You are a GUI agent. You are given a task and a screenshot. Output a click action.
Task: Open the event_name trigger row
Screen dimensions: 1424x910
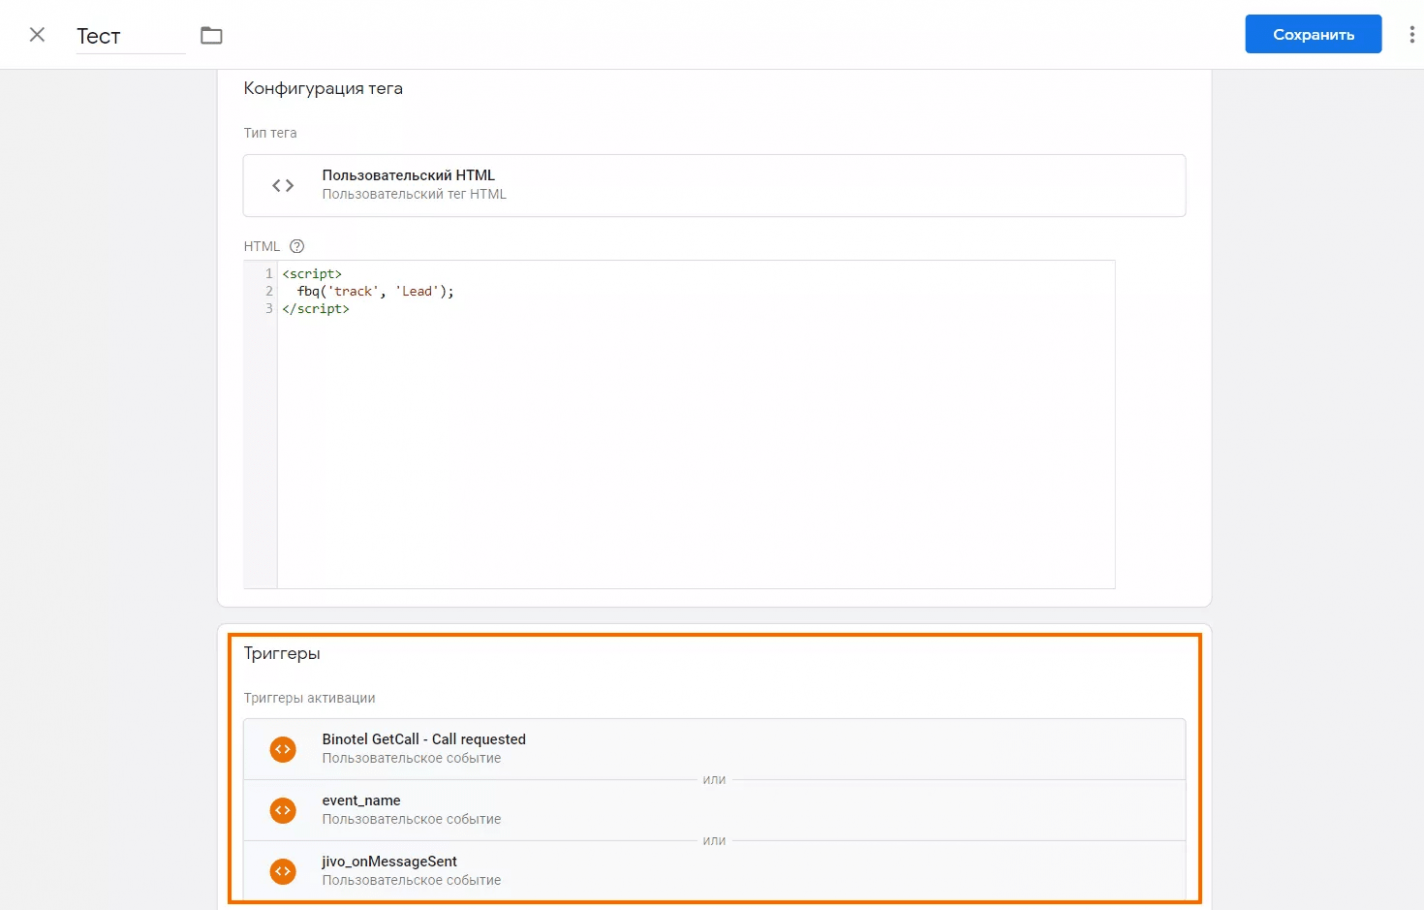point(714,810)
